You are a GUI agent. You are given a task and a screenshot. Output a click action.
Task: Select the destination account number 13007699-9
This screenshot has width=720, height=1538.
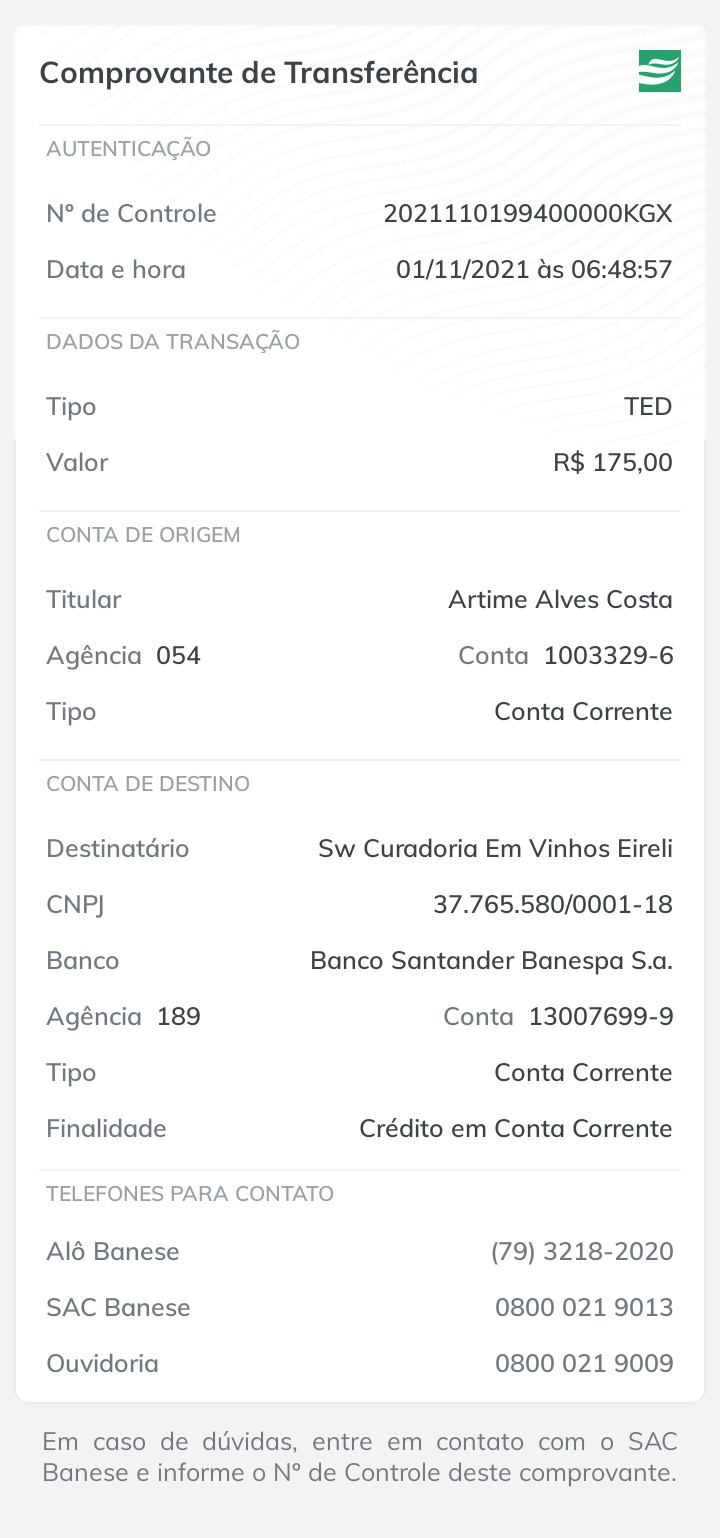(600, 1017)
